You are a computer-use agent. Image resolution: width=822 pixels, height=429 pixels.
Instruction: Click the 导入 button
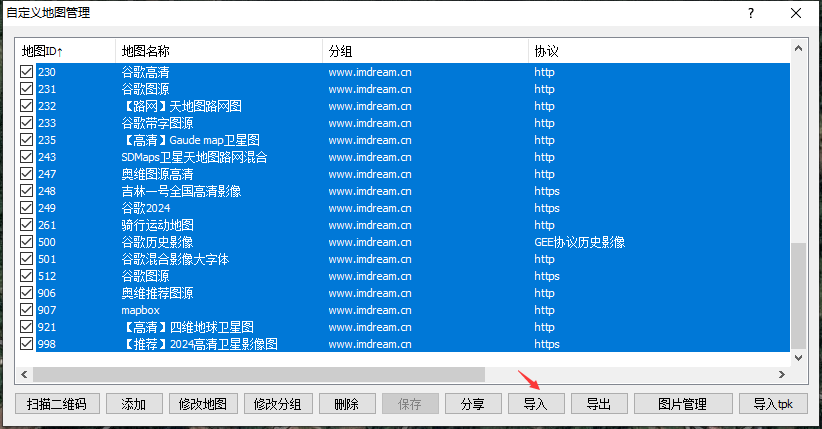pyautogui.click(x=536, y=404)
